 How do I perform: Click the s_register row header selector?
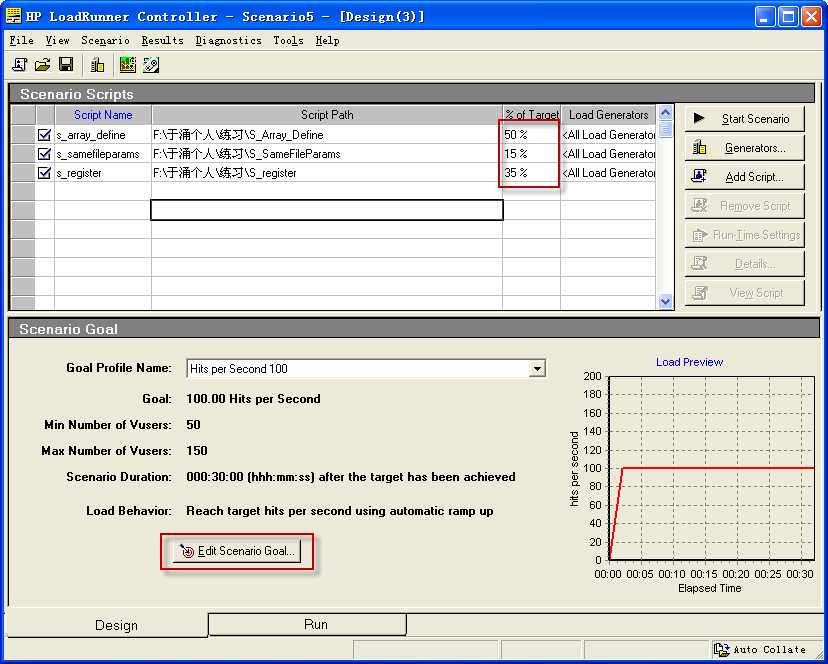(23, 173)
